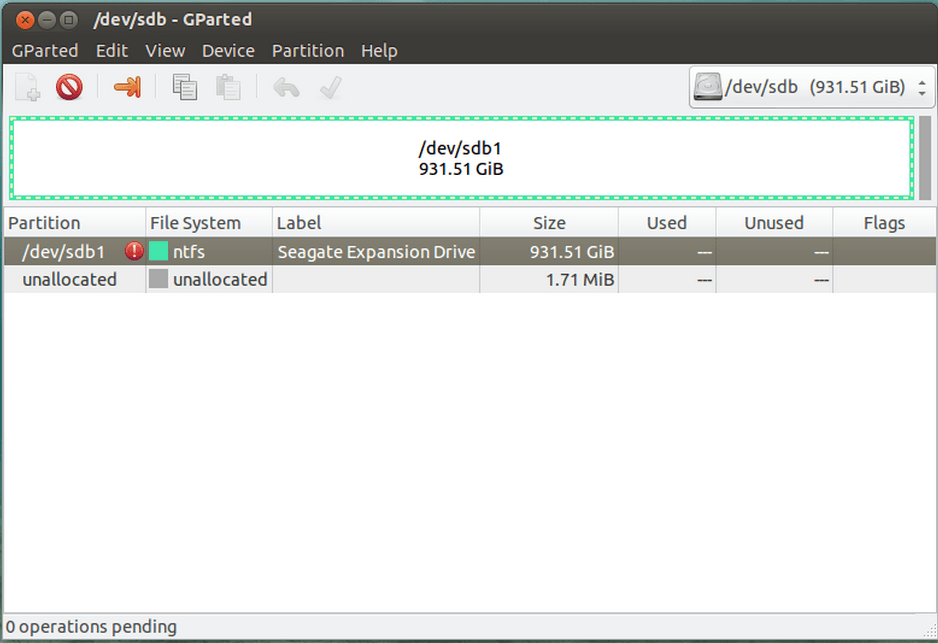This screenshot has height=643, width=938.
Task: Click the Label column header
Action: click(x=299, y=223)
